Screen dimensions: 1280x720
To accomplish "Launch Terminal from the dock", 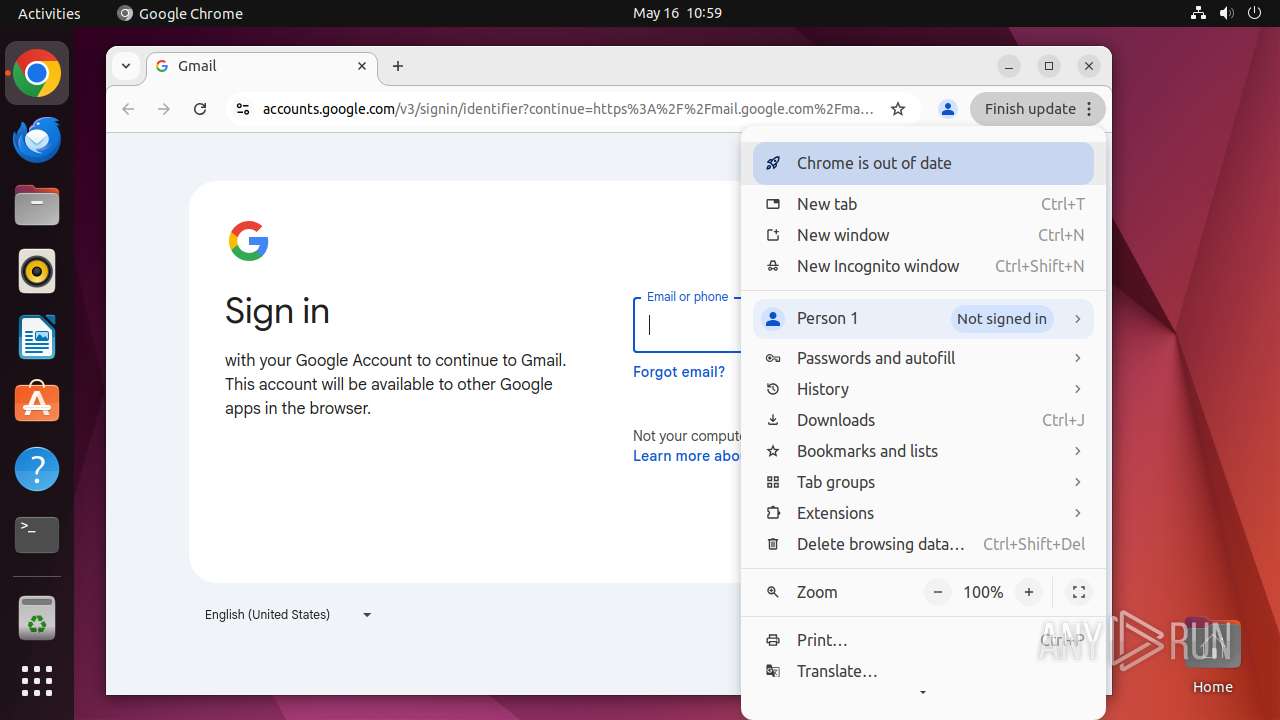I will click(x=37, y=535).
